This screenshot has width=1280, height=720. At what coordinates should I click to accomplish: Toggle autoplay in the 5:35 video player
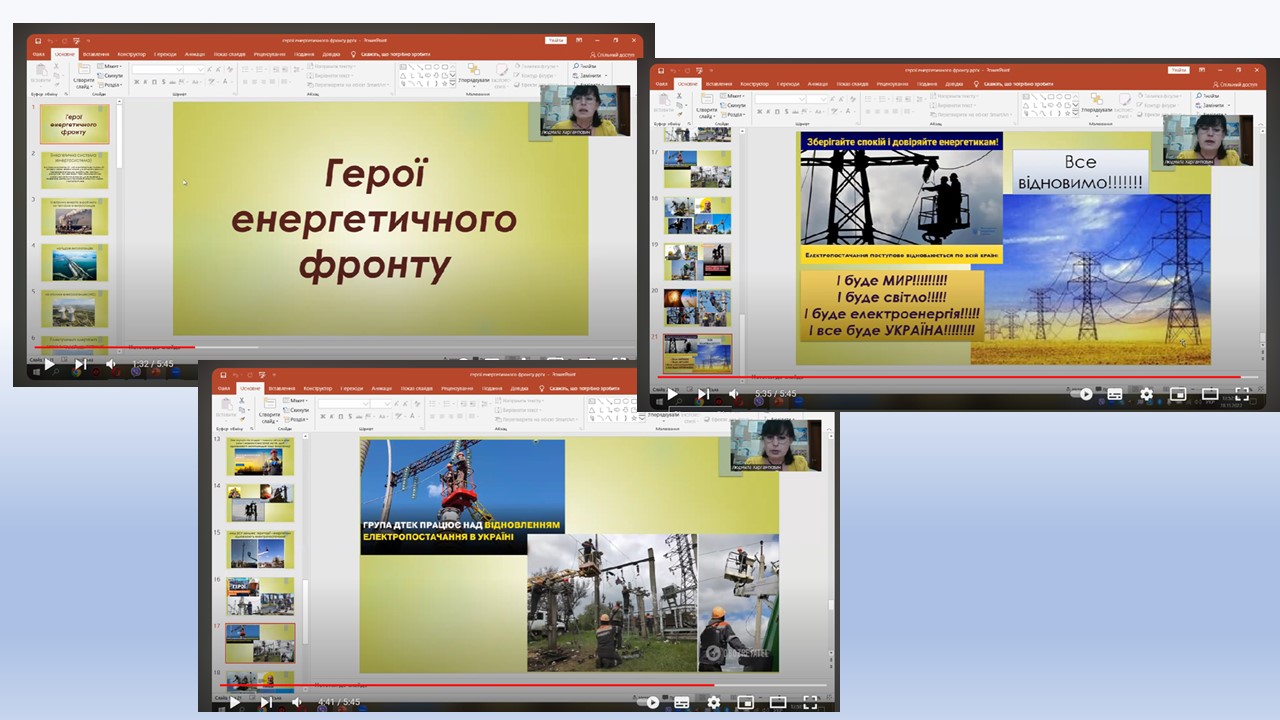(x=1082, y=394)
